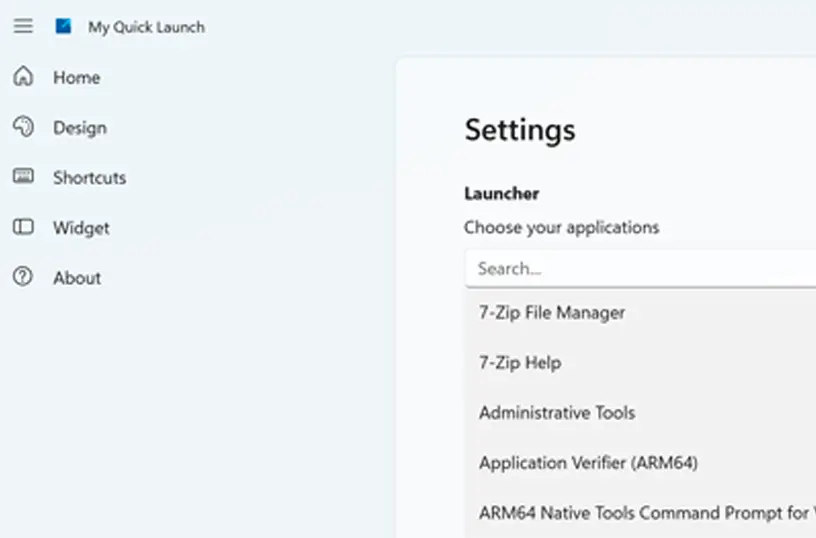Click the Choose your applications label
Screen dimensions: 816x538
[x=562, y=227]
